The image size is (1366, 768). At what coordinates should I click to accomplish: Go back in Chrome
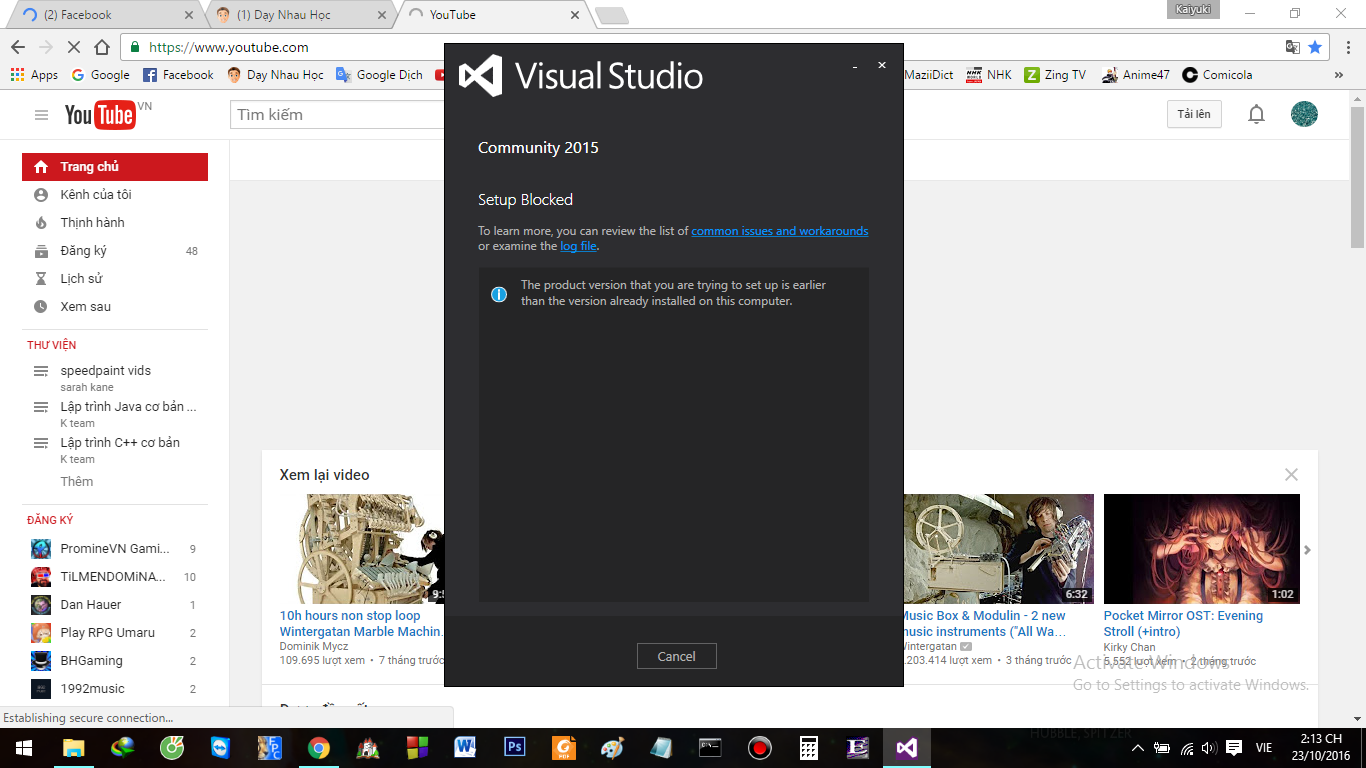(x=18, y=47)
